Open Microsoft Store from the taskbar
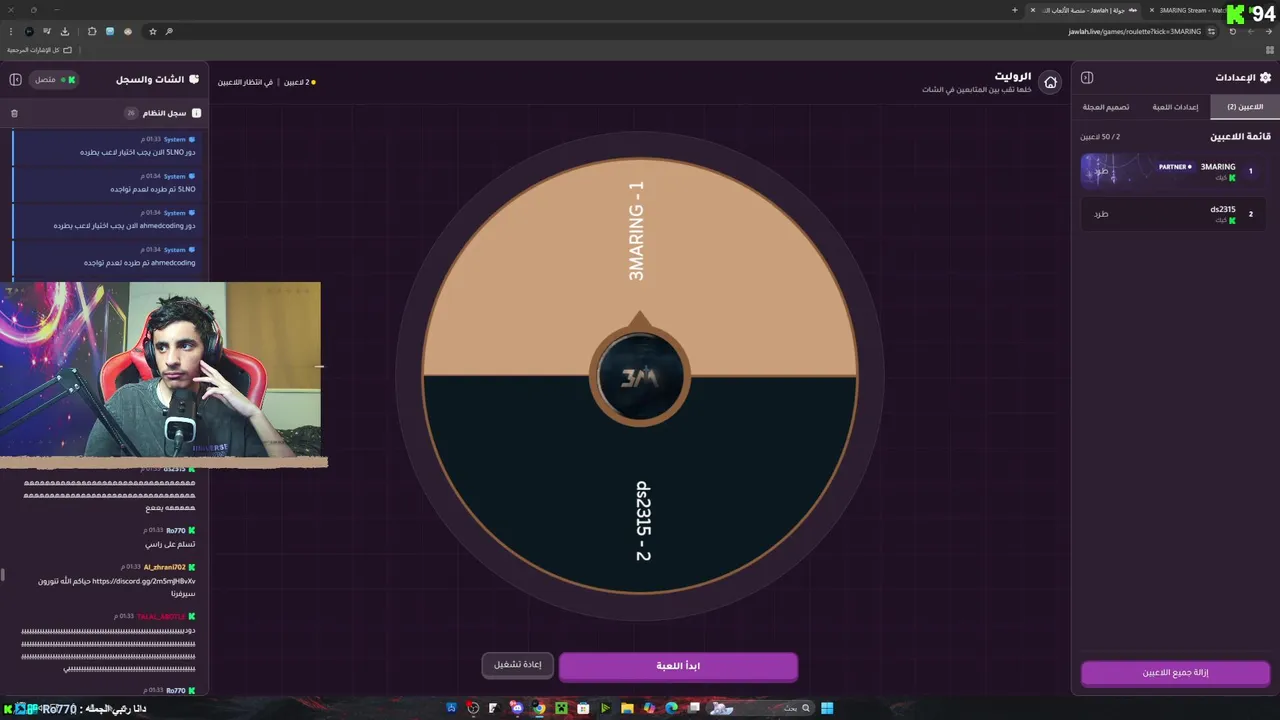Viewport: 1280px width, 720px height. [583, 708]
